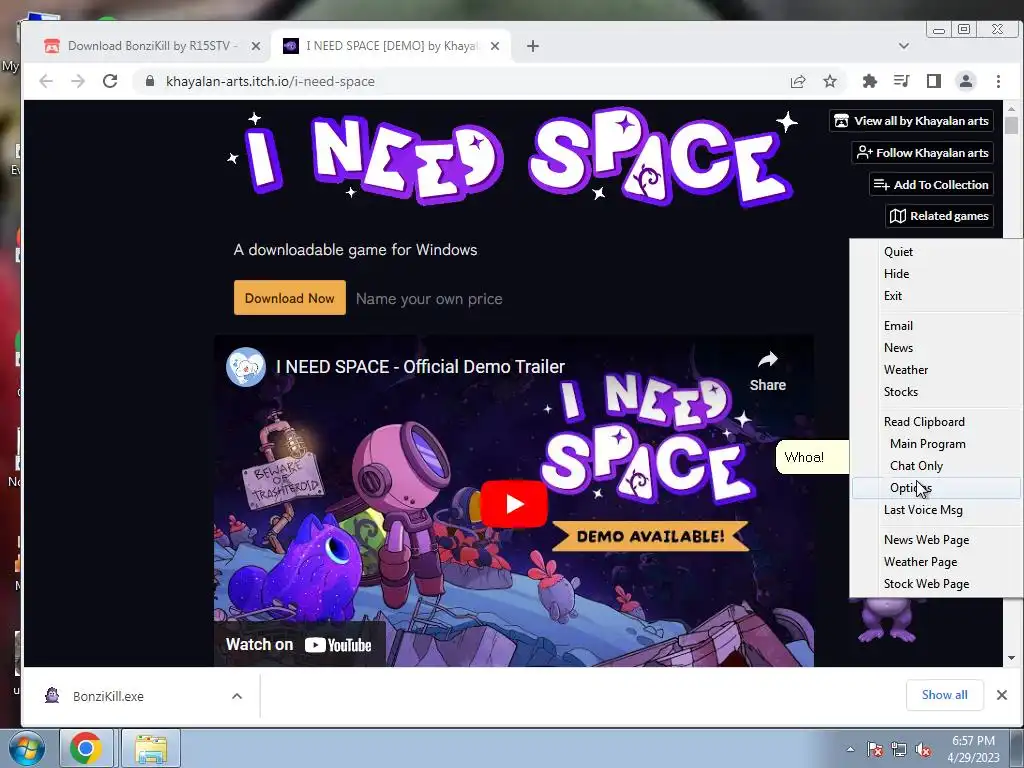The height and width of the screenshot is (768, 1024).
Task: Click the Action Center flag tray icon
Action: (x=875, y=749)
